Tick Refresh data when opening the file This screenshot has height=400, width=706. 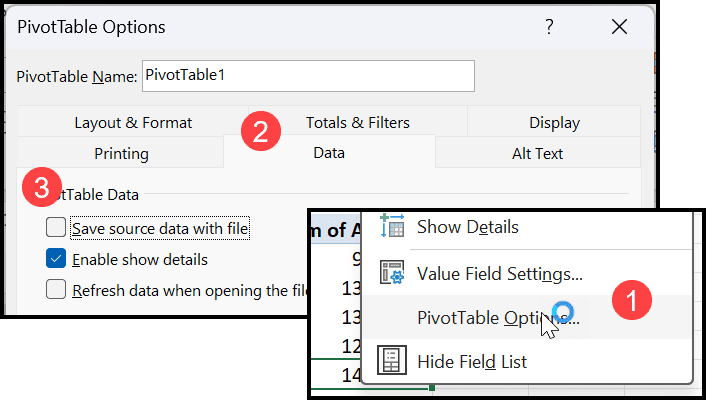[x=56, y=290]
